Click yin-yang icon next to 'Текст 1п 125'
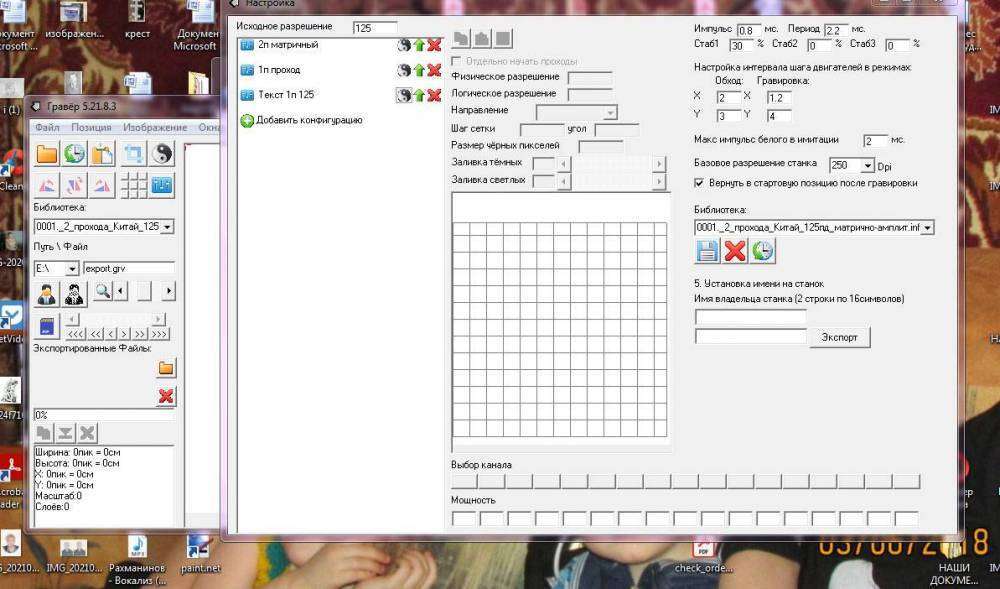1000x589 pixels. [x=404, y=95]
